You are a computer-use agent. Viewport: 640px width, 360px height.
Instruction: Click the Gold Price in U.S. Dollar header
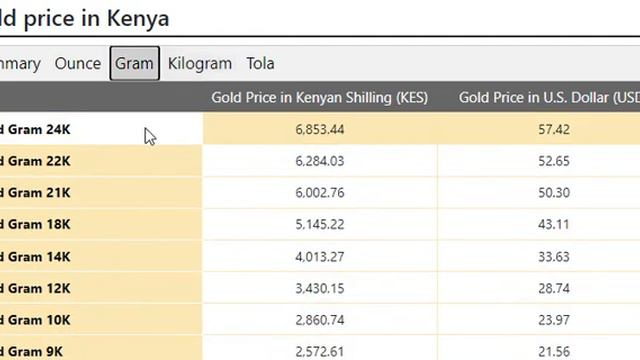[x=549, y=98]
